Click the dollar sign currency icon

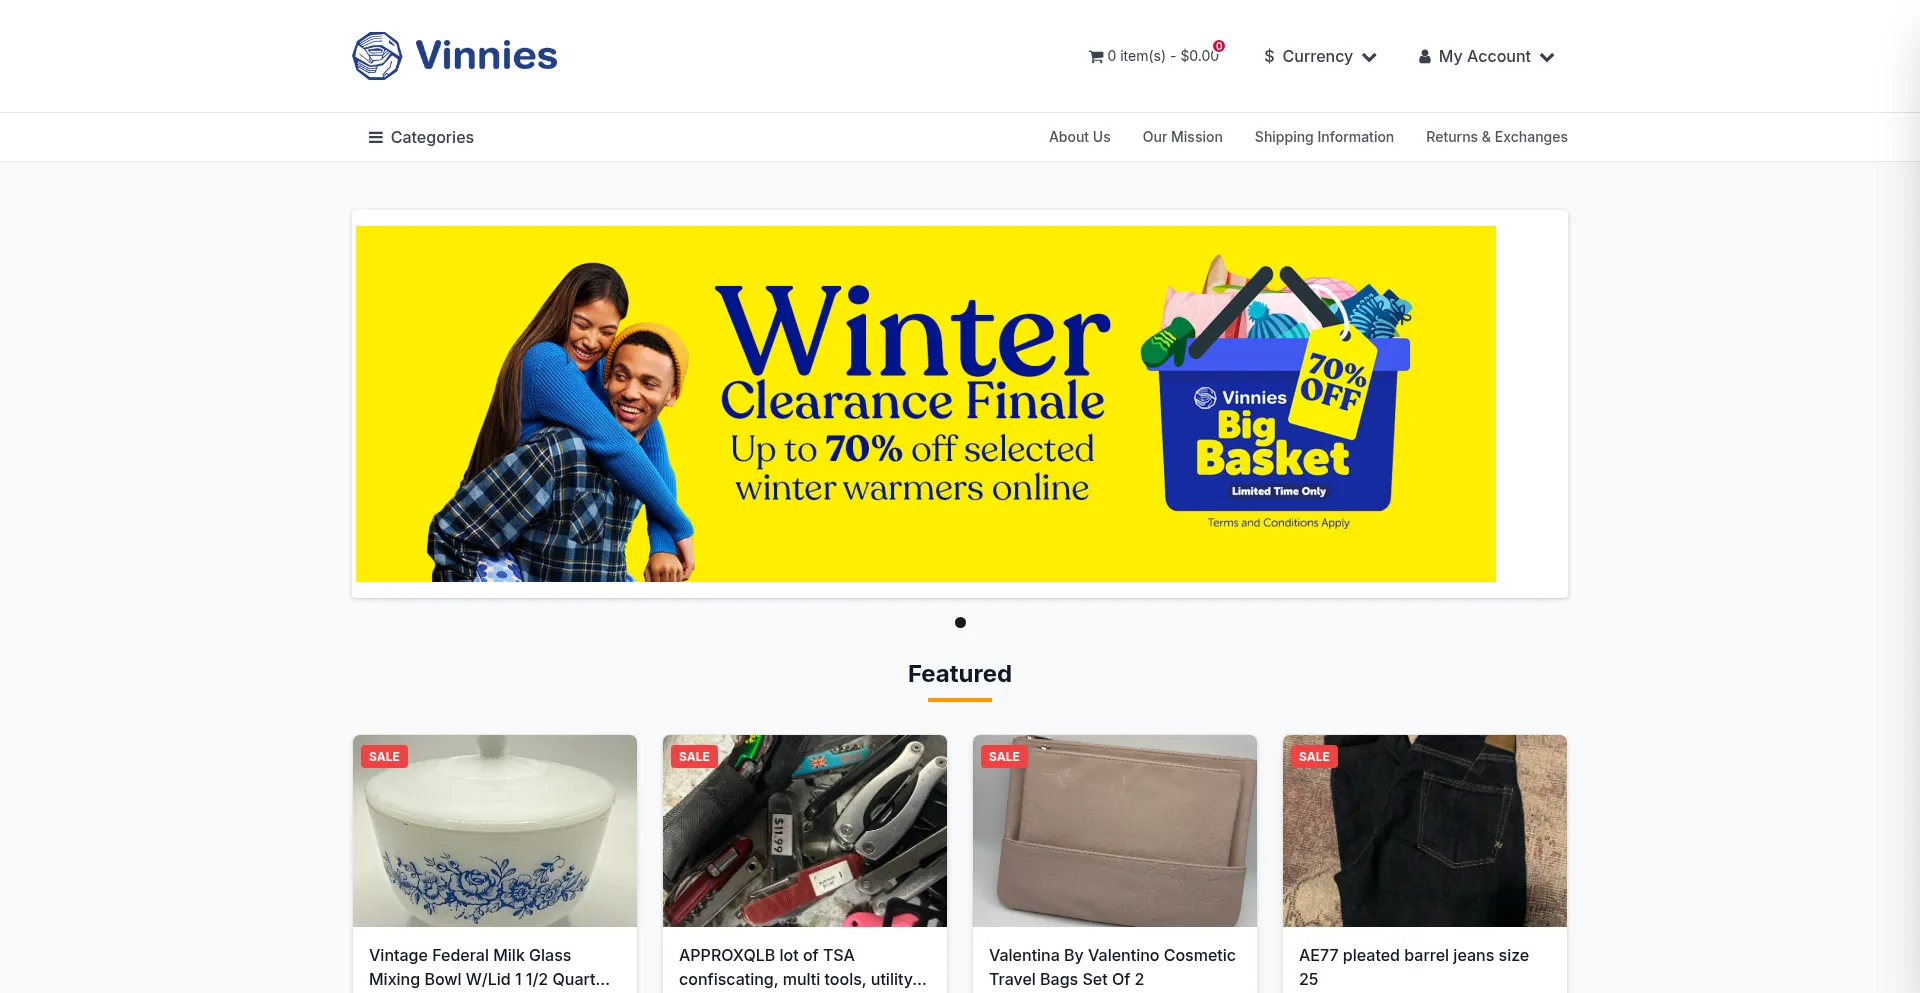click(x=1269, y=57)
